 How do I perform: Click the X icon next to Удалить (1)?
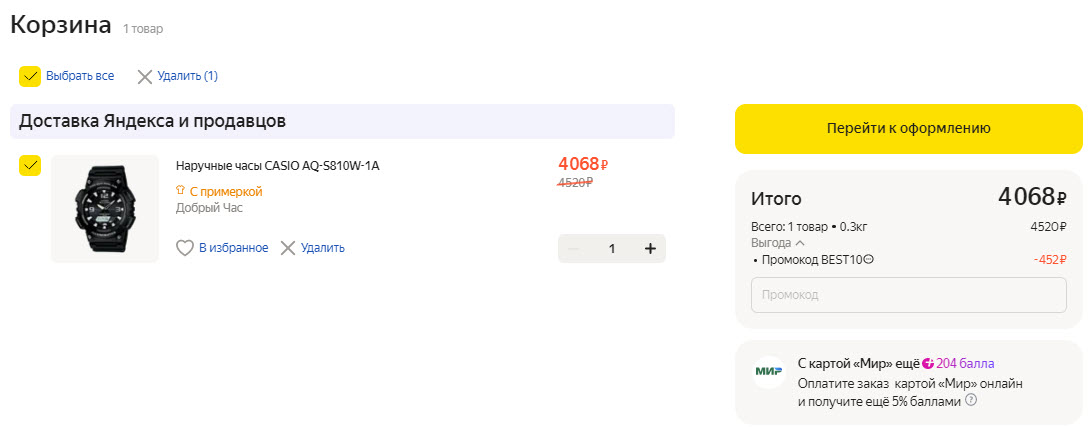click(x=145, y=76)
